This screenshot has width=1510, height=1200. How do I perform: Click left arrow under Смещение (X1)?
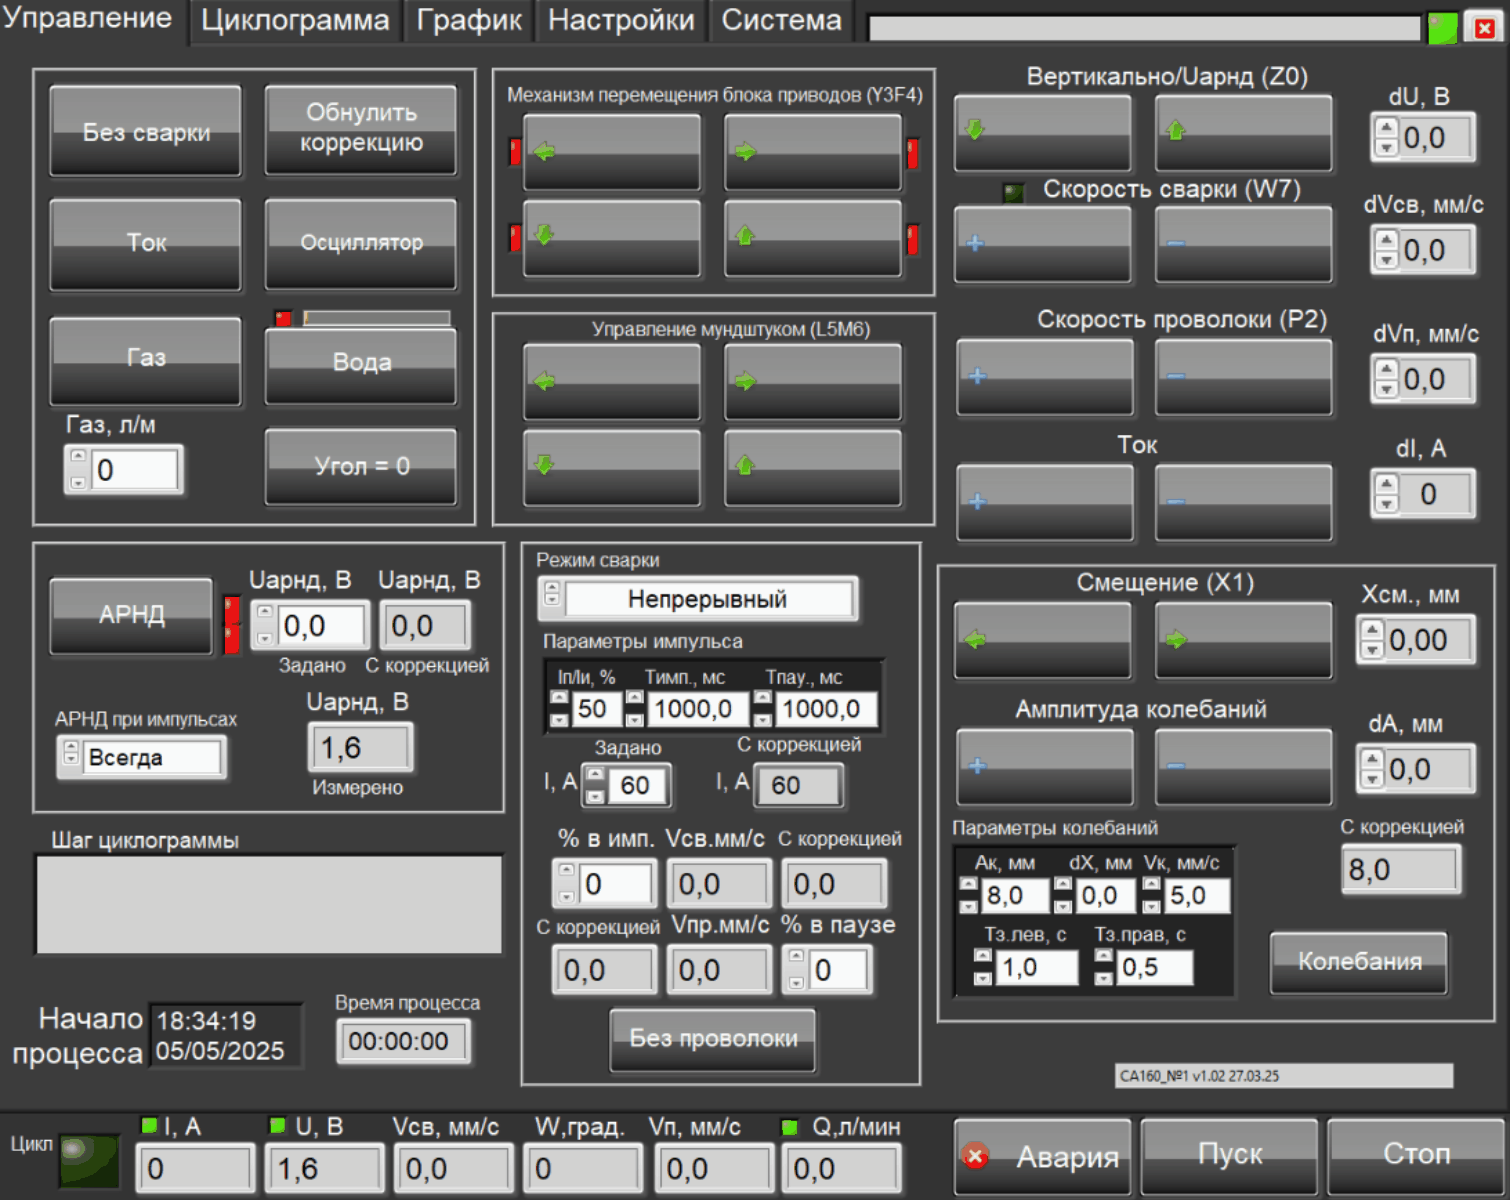point(1042,640)
